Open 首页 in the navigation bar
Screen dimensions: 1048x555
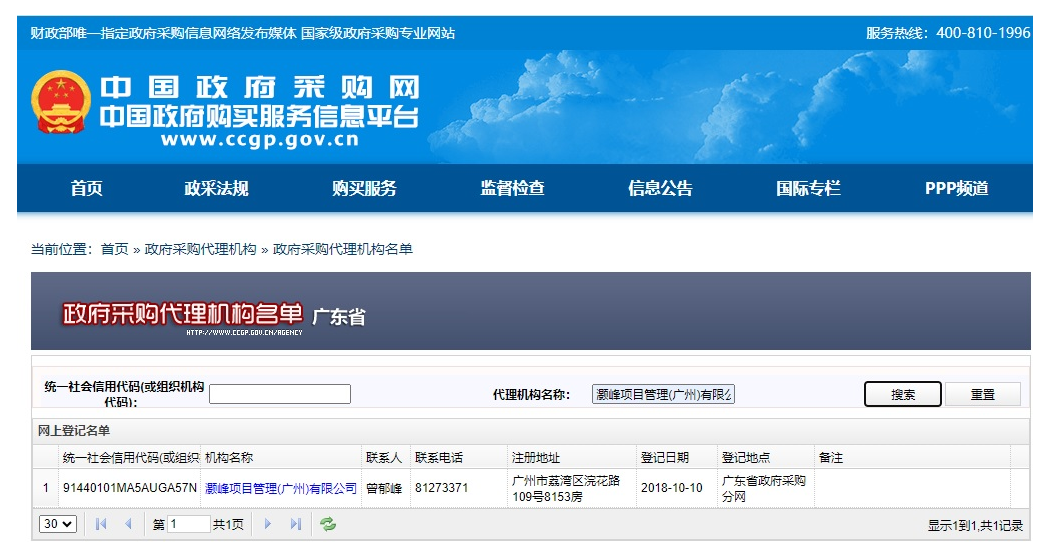[86, 188]
